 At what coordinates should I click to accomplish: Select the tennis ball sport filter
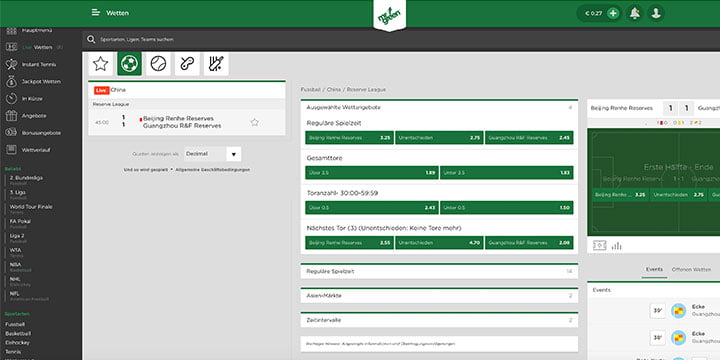158,64
